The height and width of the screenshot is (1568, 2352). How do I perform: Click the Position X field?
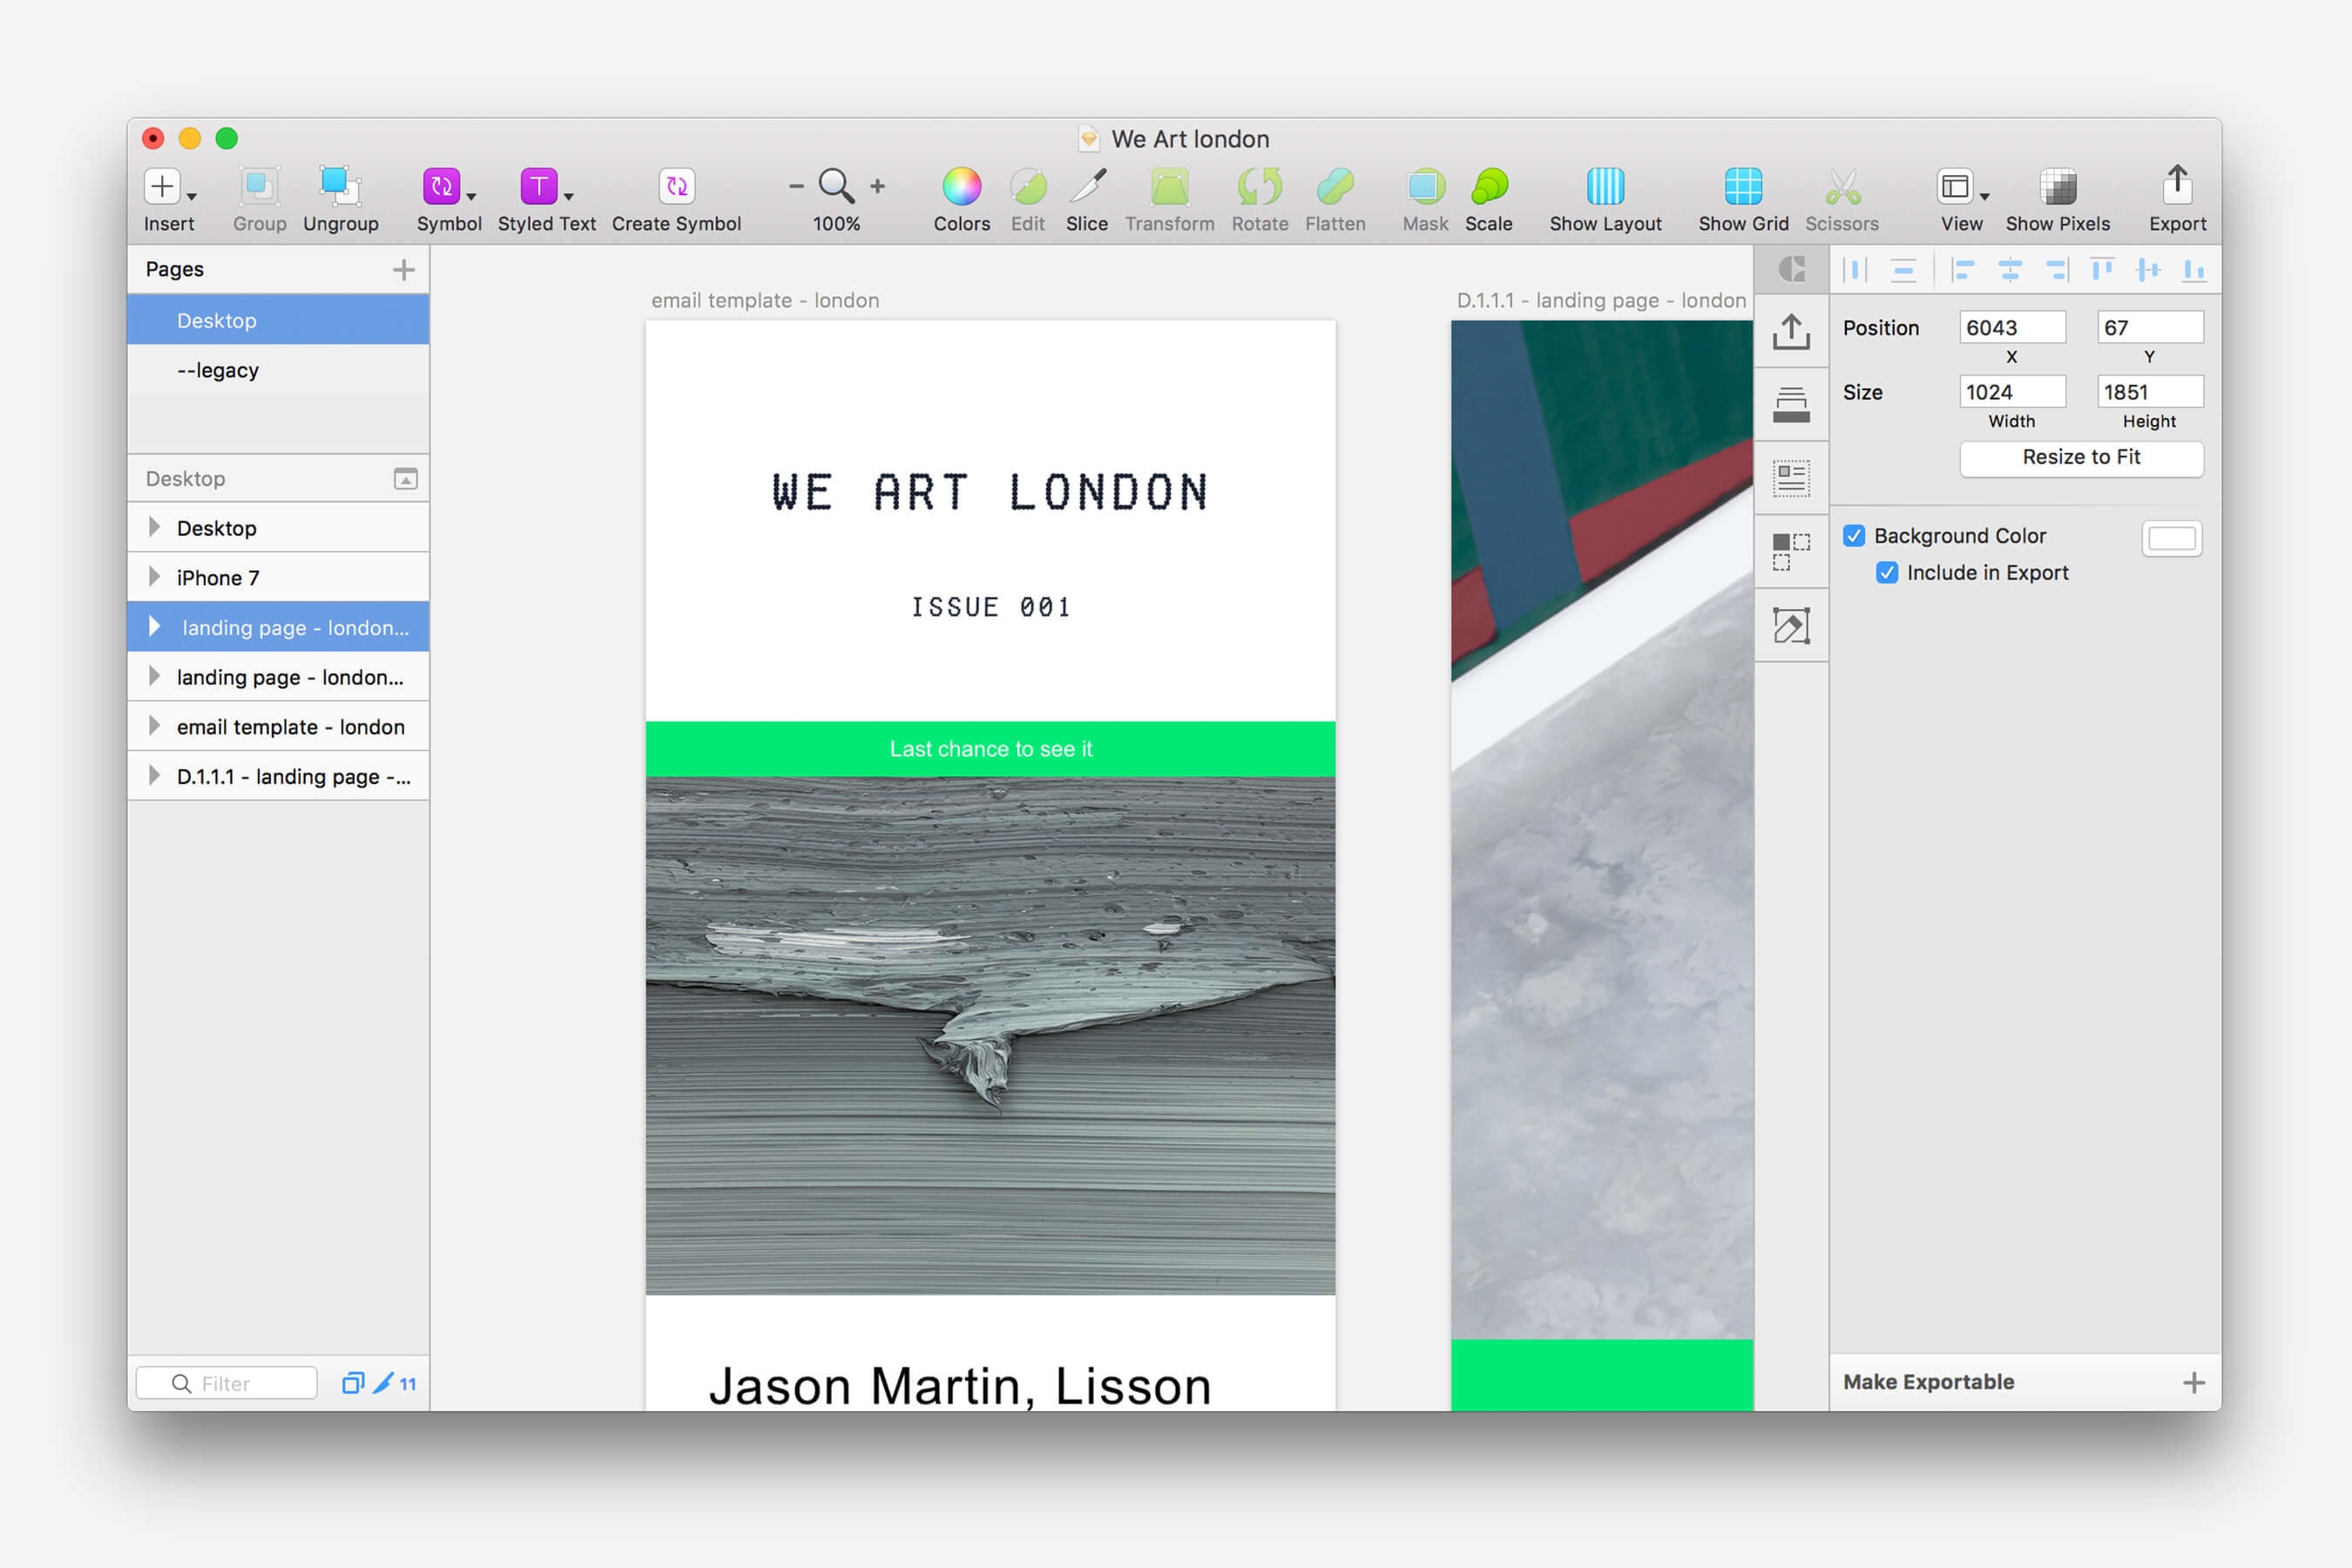(x=2011, y=327)
